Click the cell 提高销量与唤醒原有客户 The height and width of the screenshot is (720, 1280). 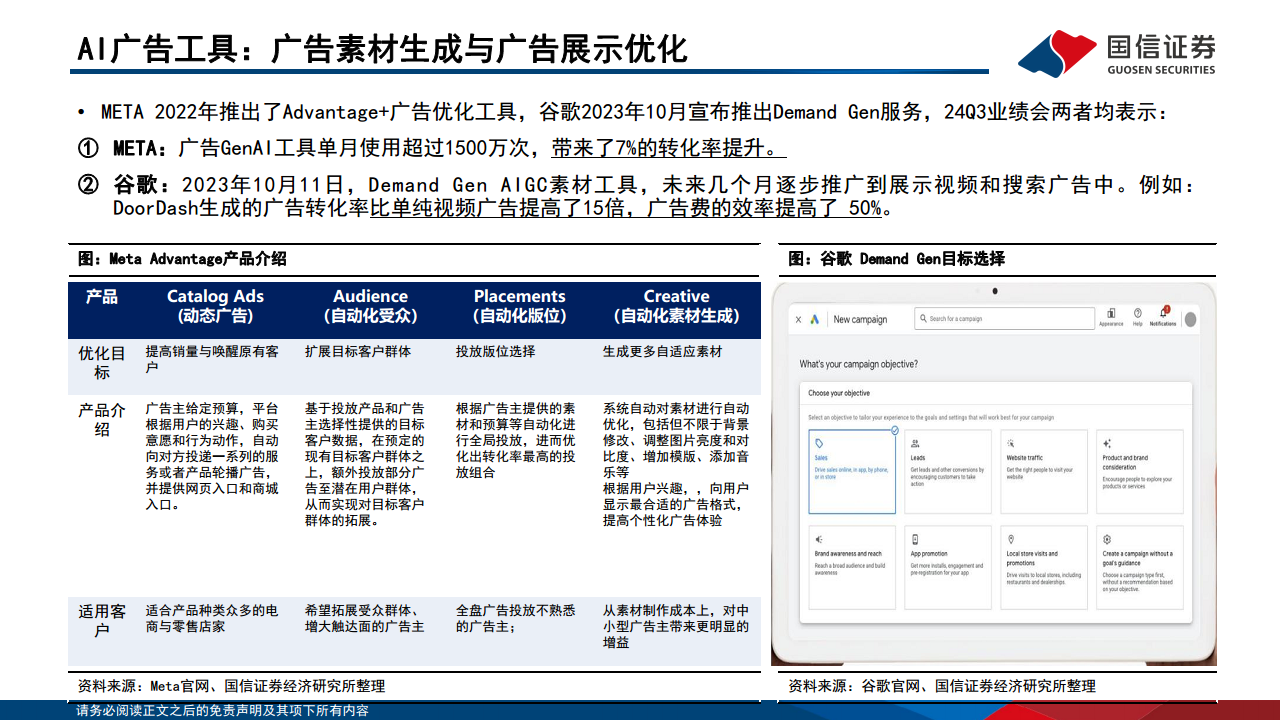(x=212, y=360)
